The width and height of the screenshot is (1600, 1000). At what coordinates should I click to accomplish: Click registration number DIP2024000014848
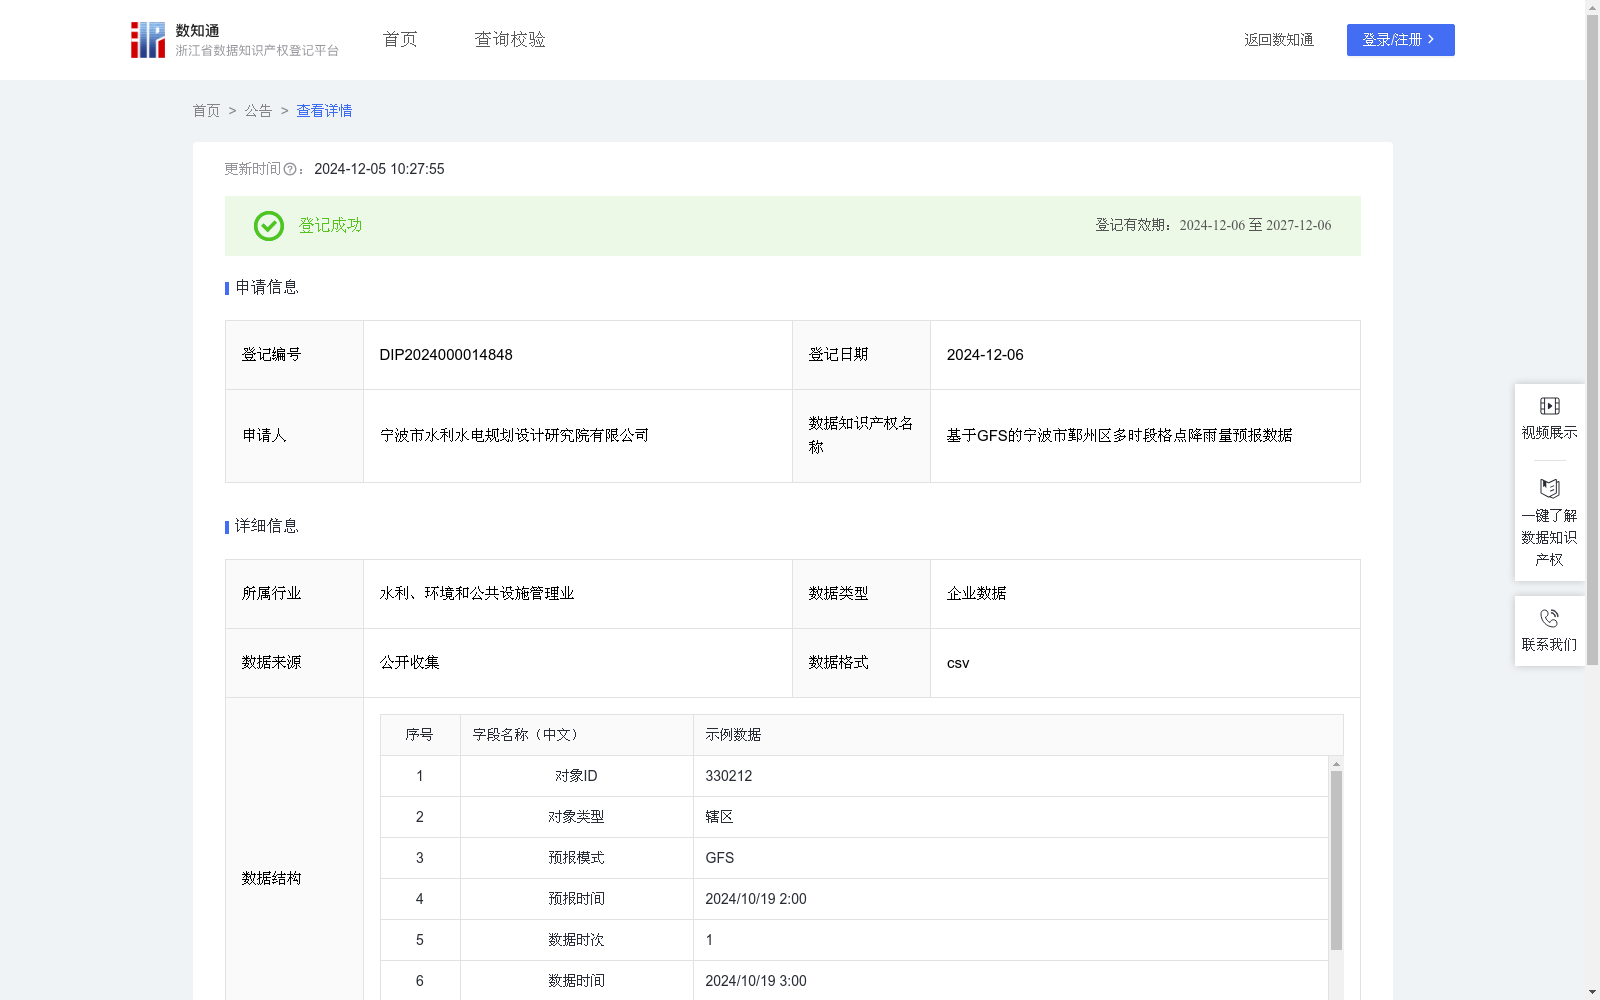coord(446,355)
